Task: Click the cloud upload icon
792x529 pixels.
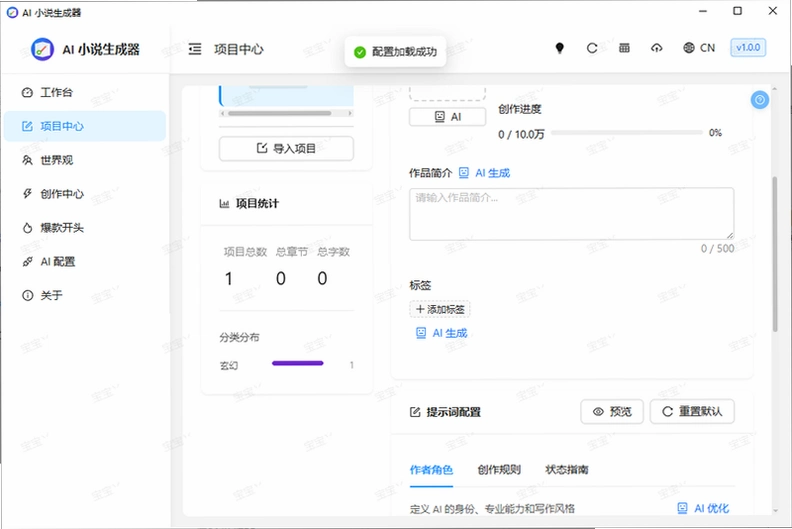Action: point(657,48)
